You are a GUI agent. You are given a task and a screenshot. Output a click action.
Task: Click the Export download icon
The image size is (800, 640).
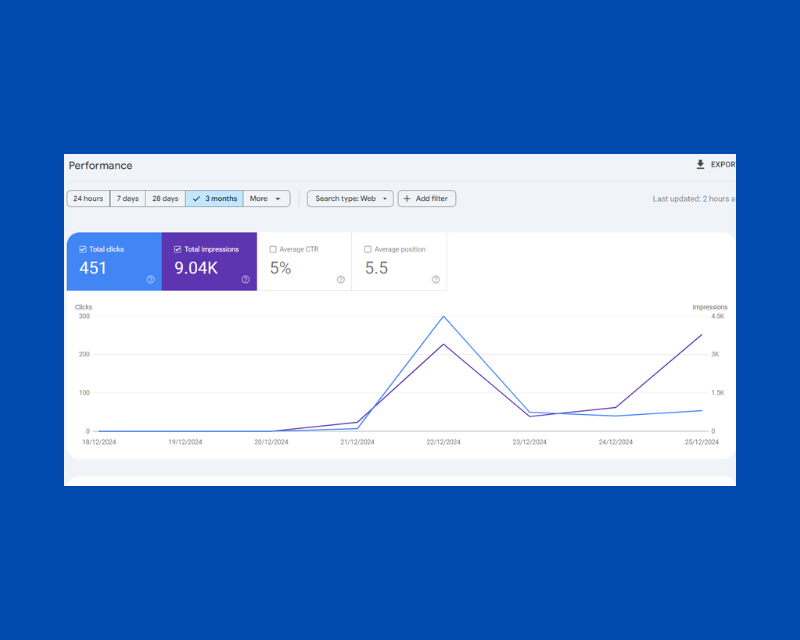click(700, 165)
